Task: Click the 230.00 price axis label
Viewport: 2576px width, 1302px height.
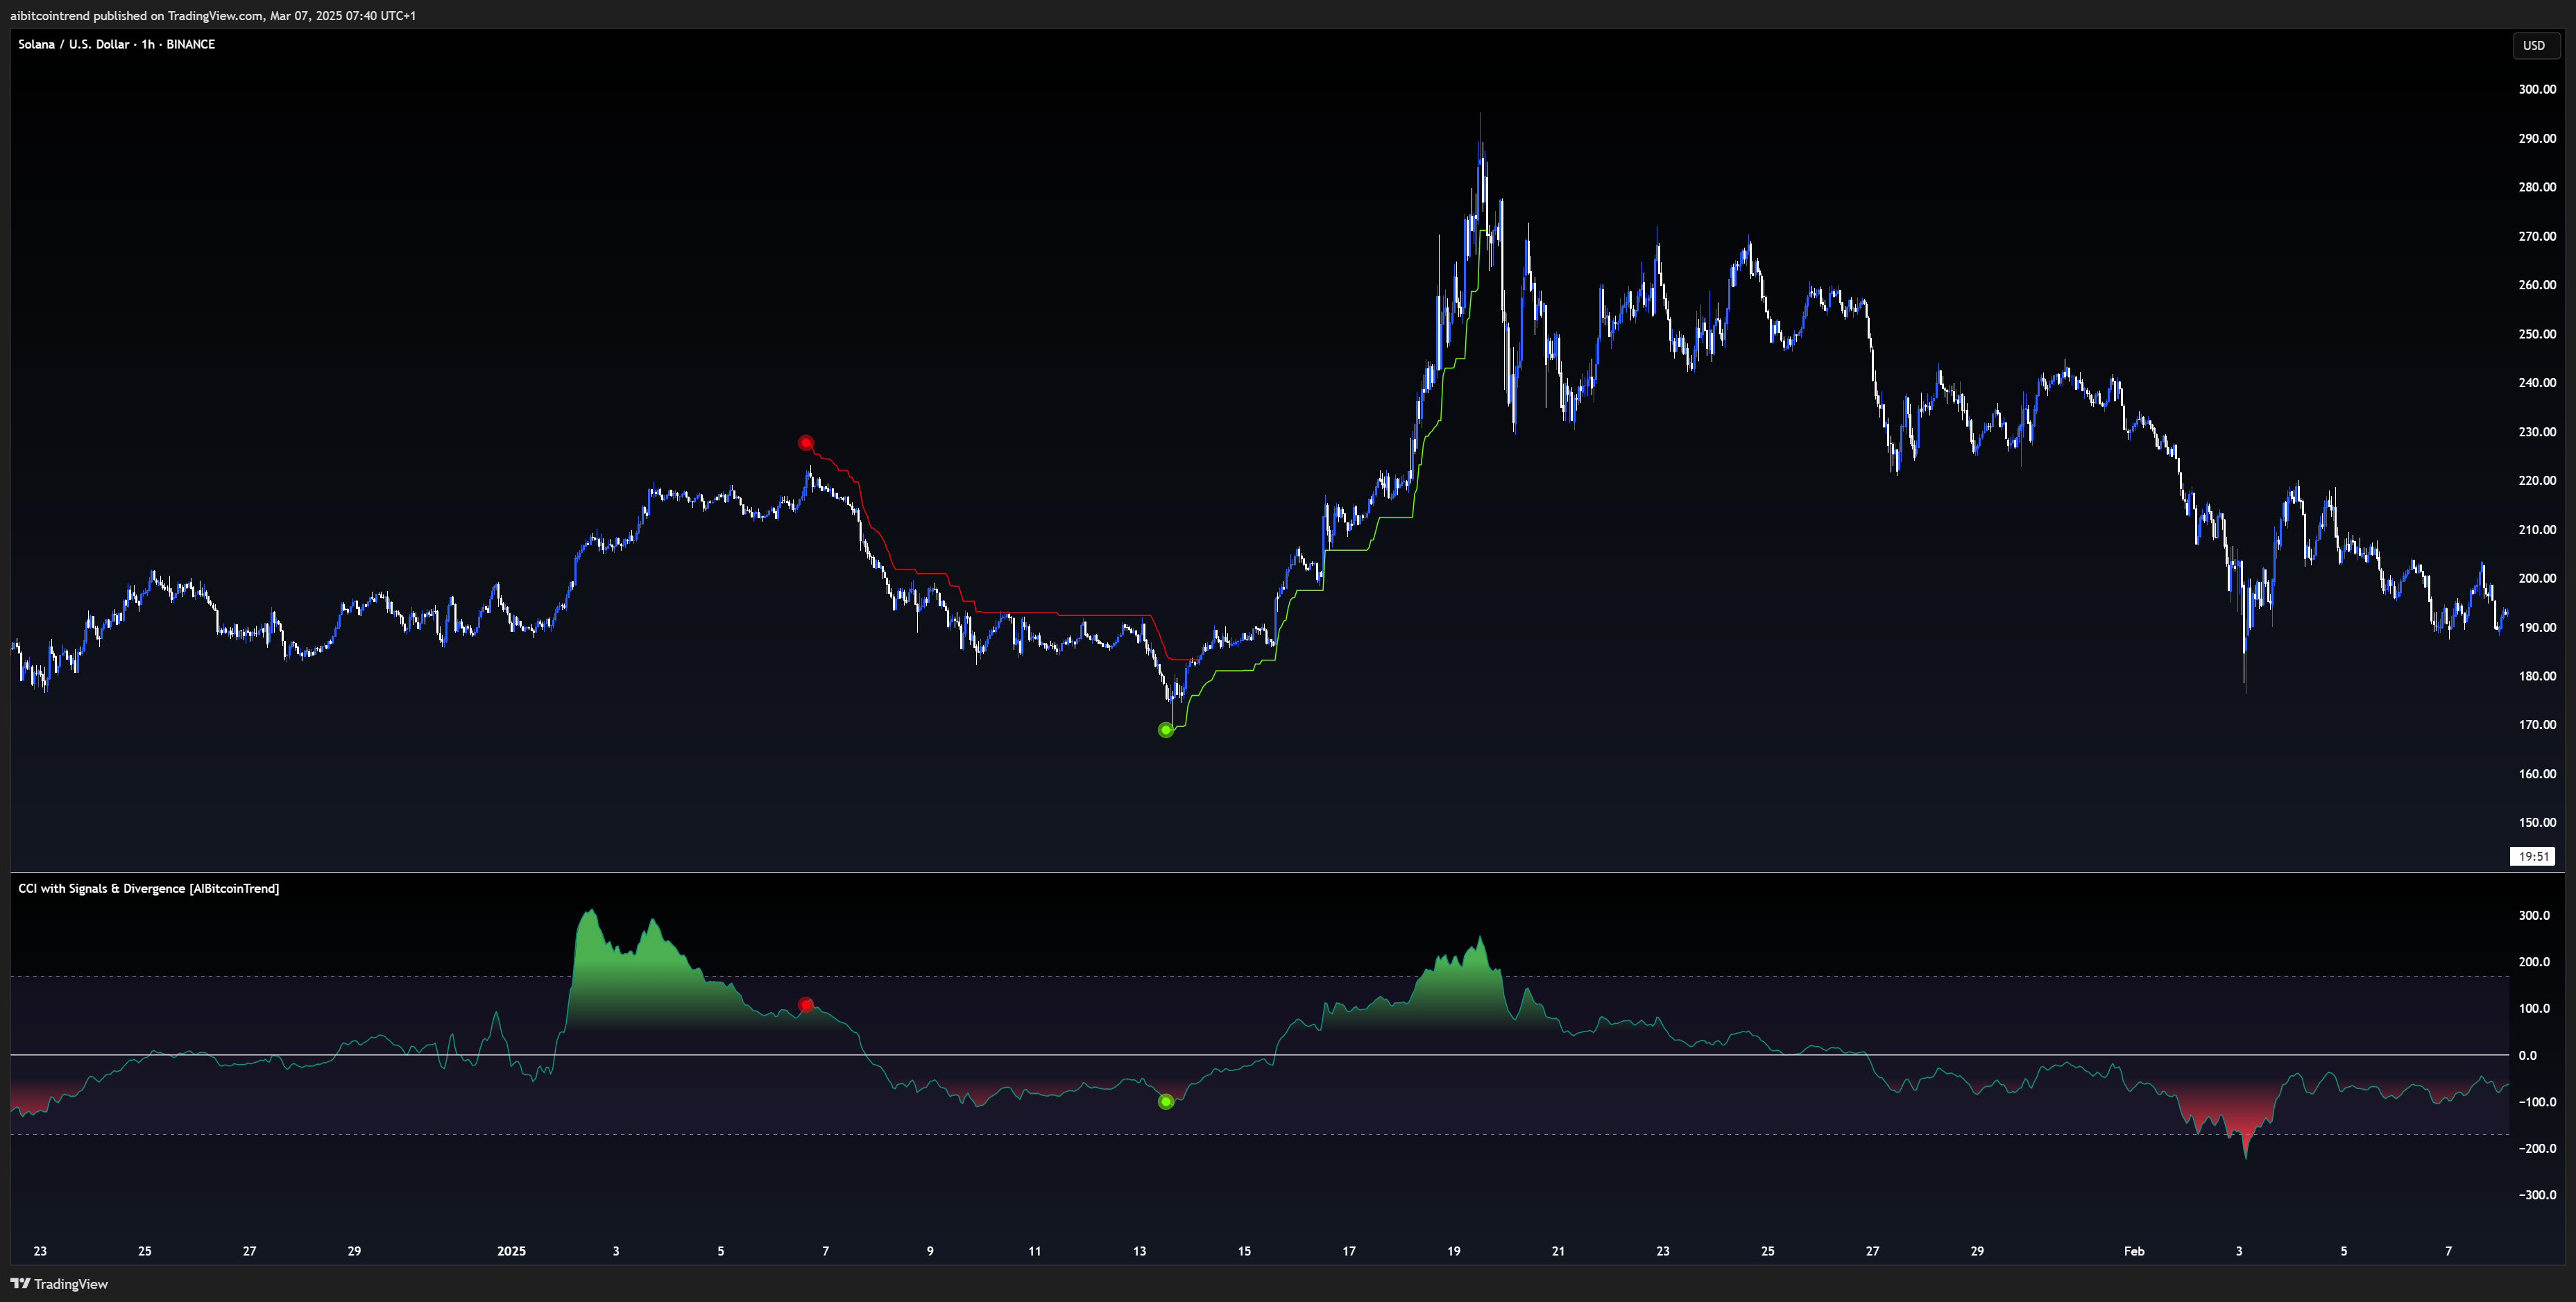Action: pyautogui.click(x=2537, y=432)
